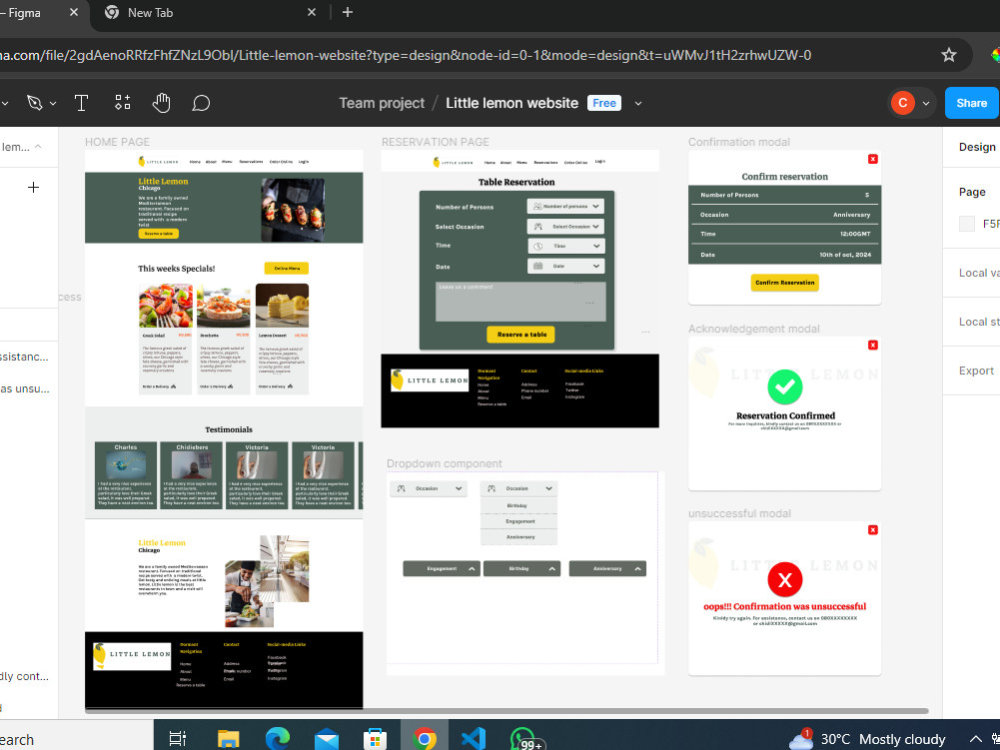Click the expanded Engagement dropdown variant
1000x750 pixels.
[x=441, y=568]
